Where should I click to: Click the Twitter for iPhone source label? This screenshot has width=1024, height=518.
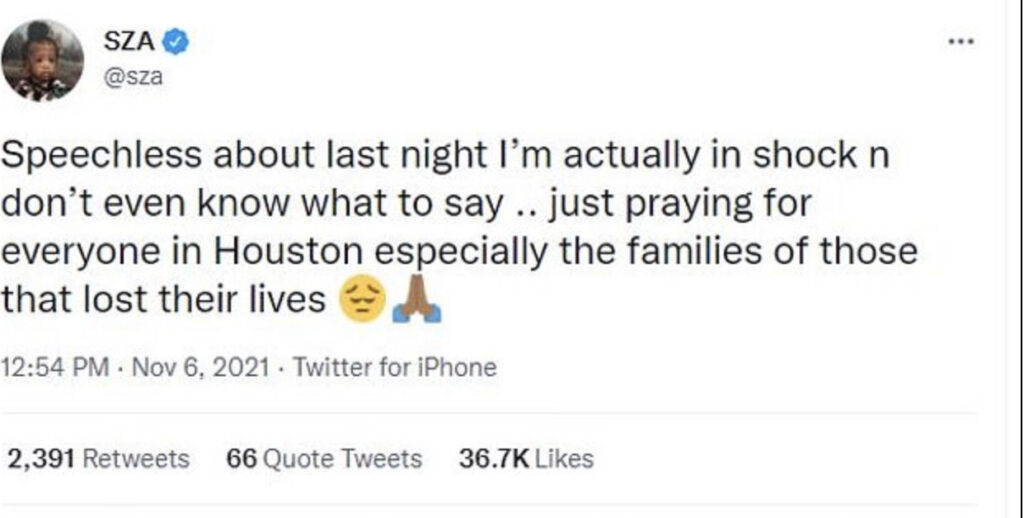click(394, 367)
